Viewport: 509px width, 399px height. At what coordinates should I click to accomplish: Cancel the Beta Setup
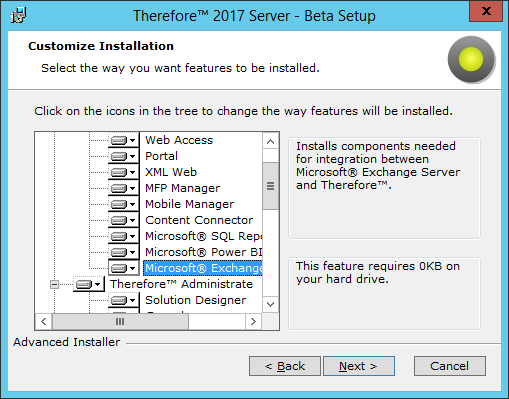pos(450,366)
